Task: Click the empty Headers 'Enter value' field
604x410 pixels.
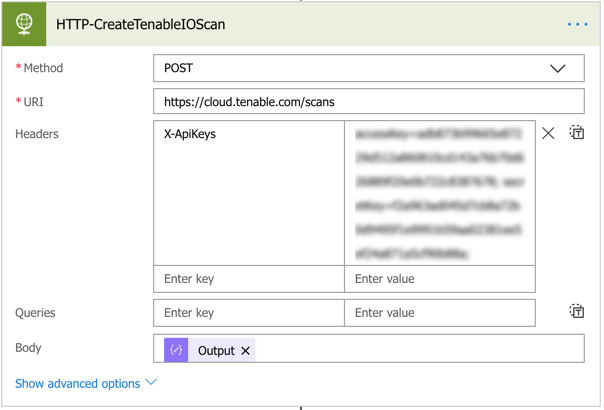Action: tap(439, 279)
